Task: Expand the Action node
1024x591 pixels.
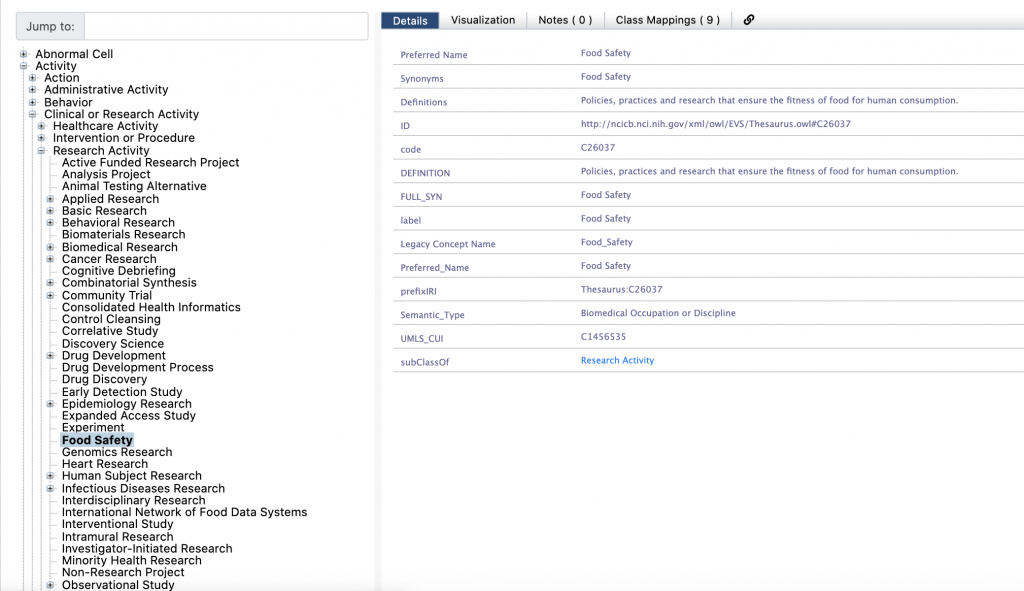Action: [33, 78]
